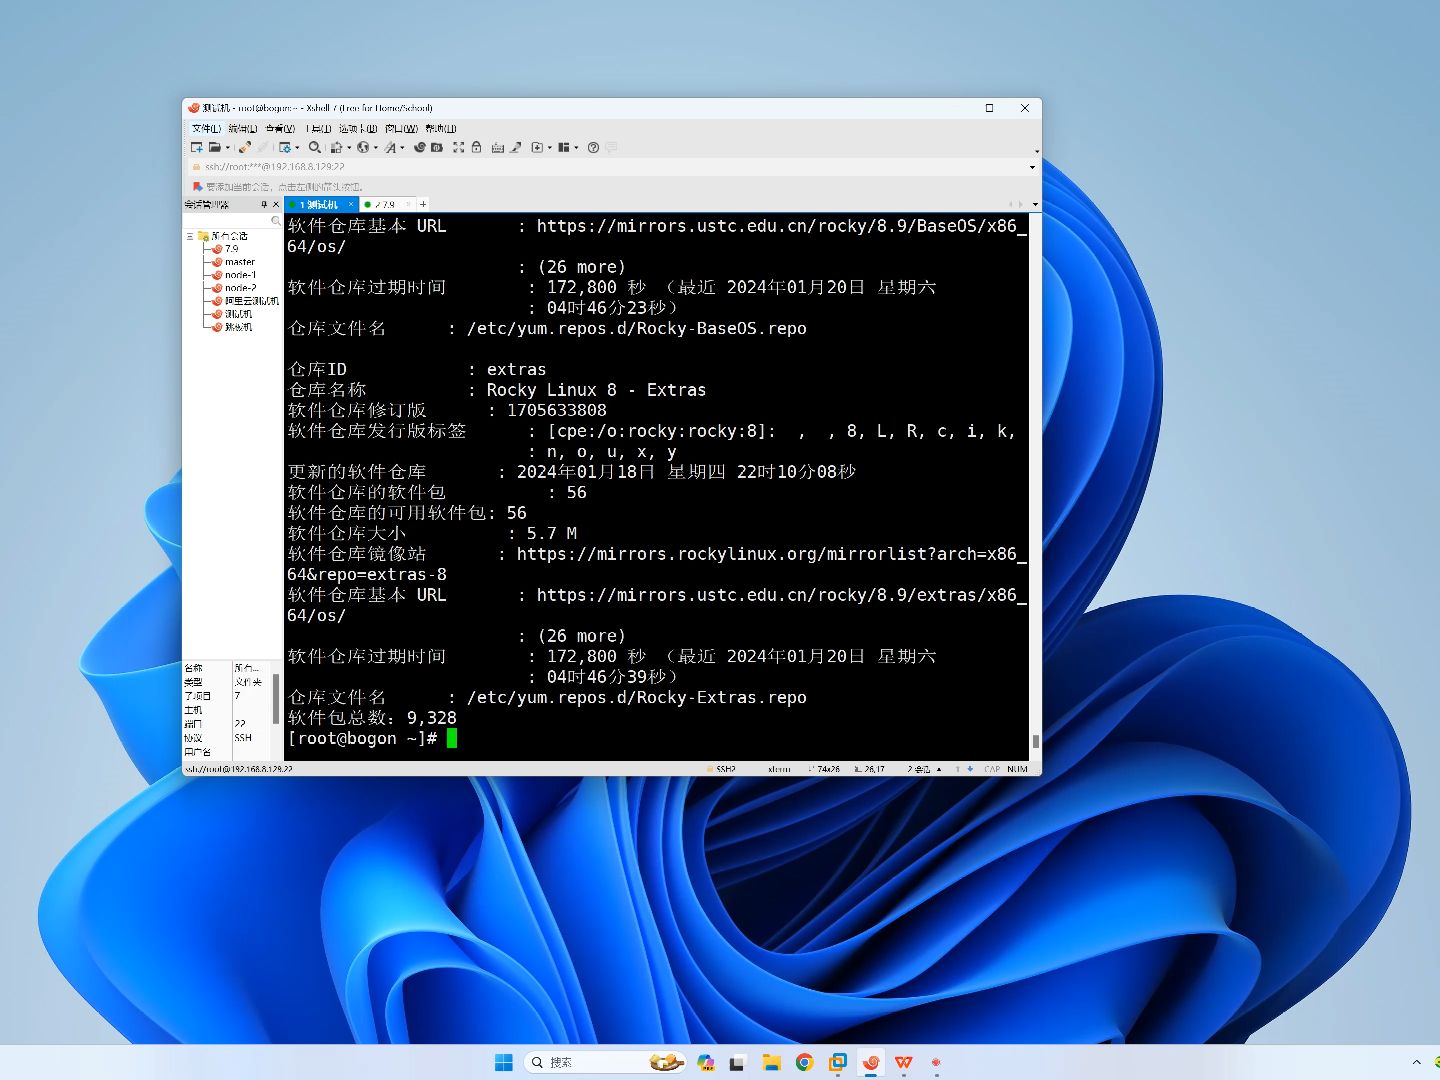
Task: Open the 查看(V) menu
Action: click(x=280, y=129)
